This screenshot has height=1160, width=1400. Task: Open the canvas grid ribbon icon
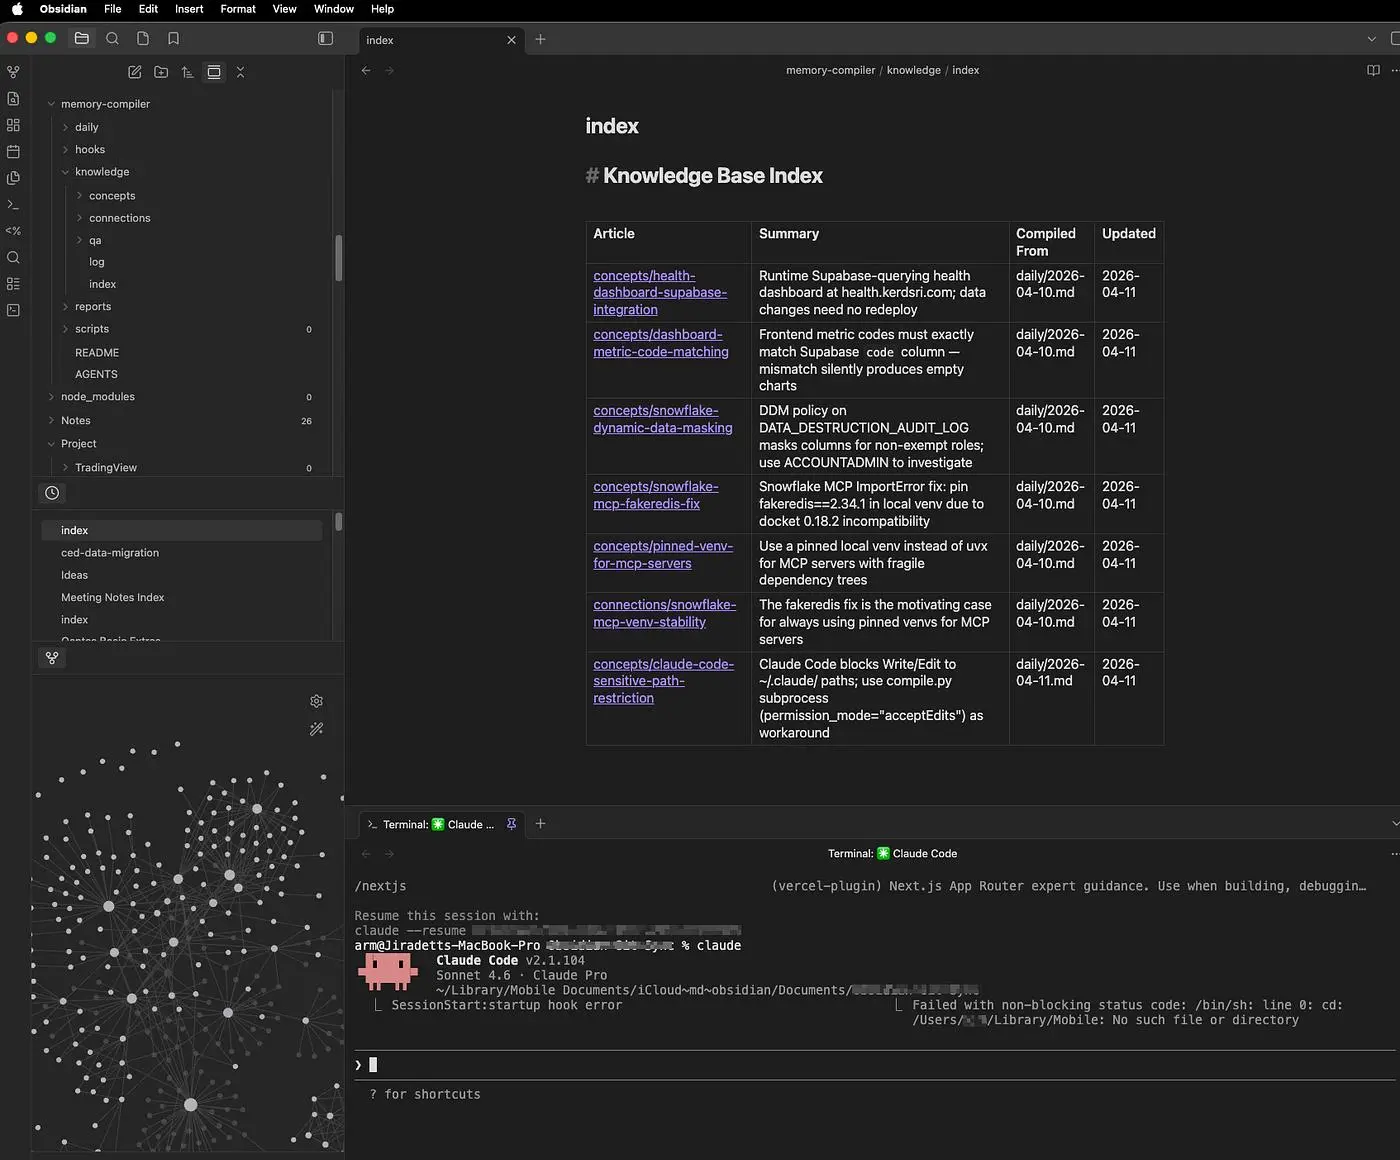[x=13, y=125]
